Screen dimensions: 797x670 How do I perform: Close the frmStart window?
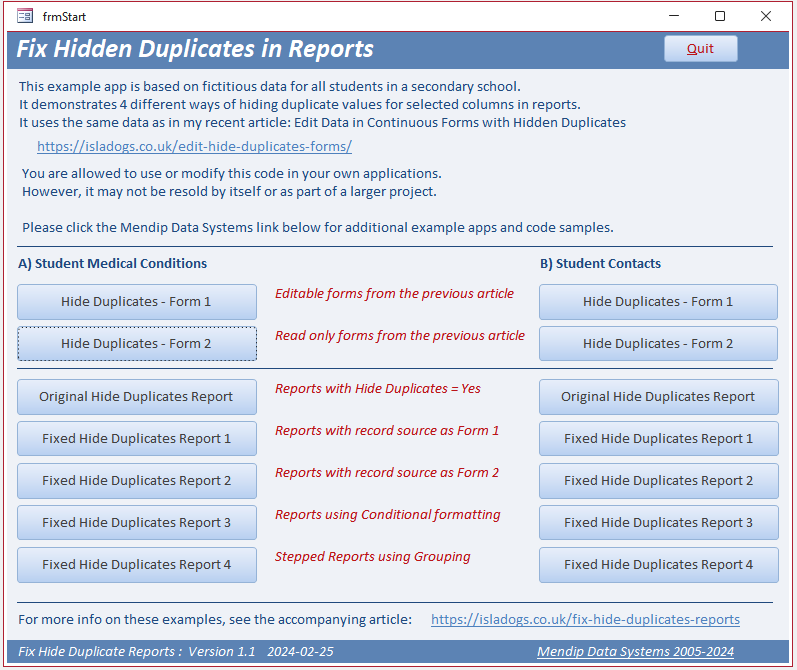(x=766, y=16)
